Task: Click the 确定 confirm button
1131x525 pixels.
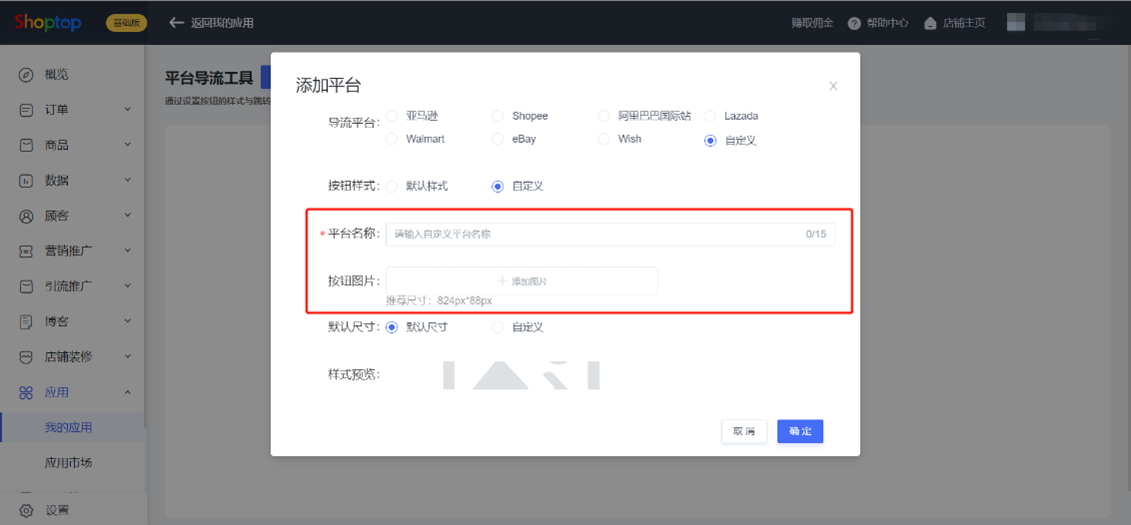Action: (800, 431)
